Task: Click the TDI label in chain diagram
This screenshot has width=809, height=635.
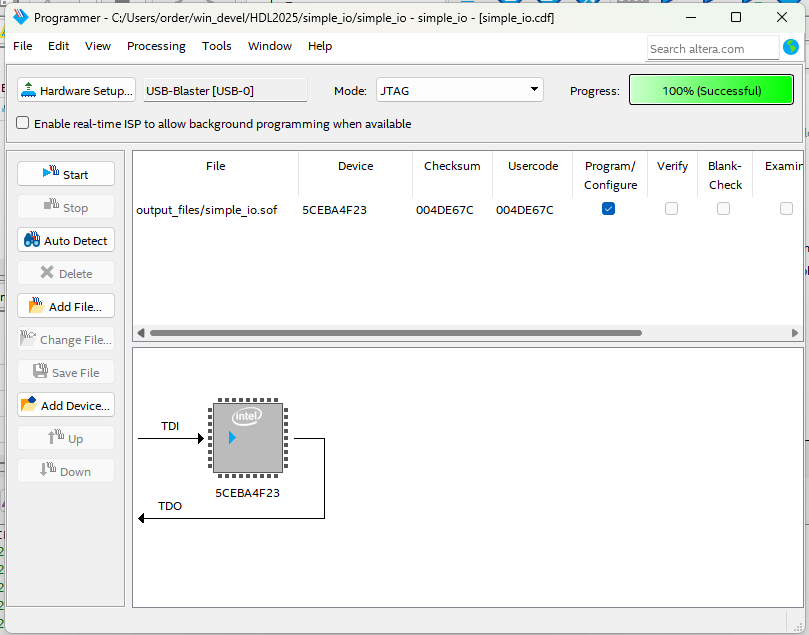Action: 170,426
